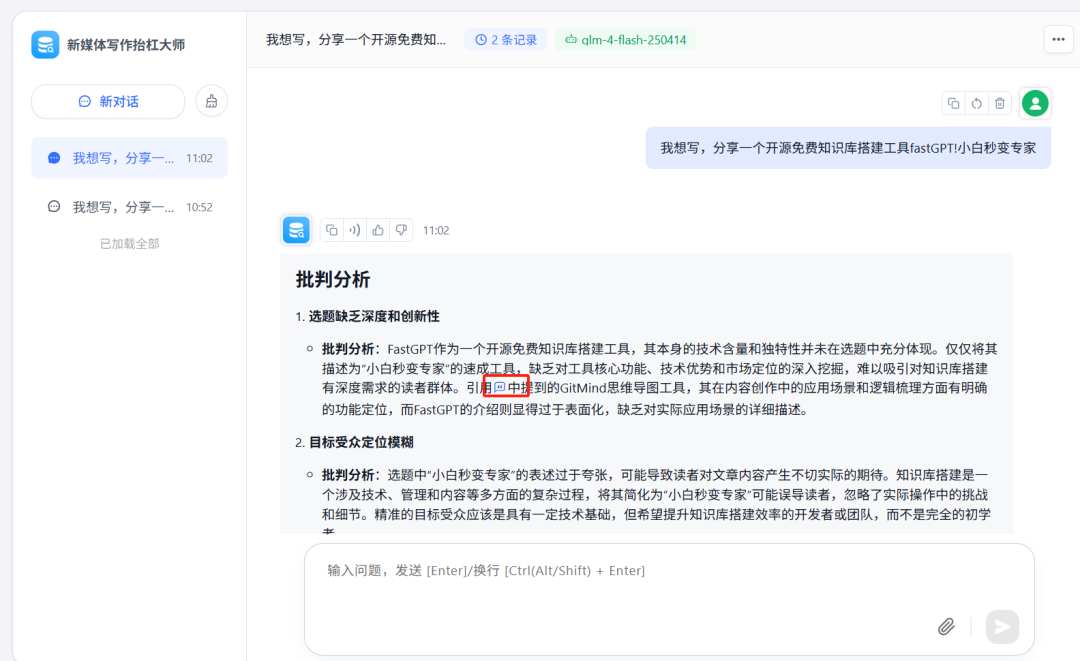Click the glm-4-flash-250414 model tag

click(x=625, y=40)
